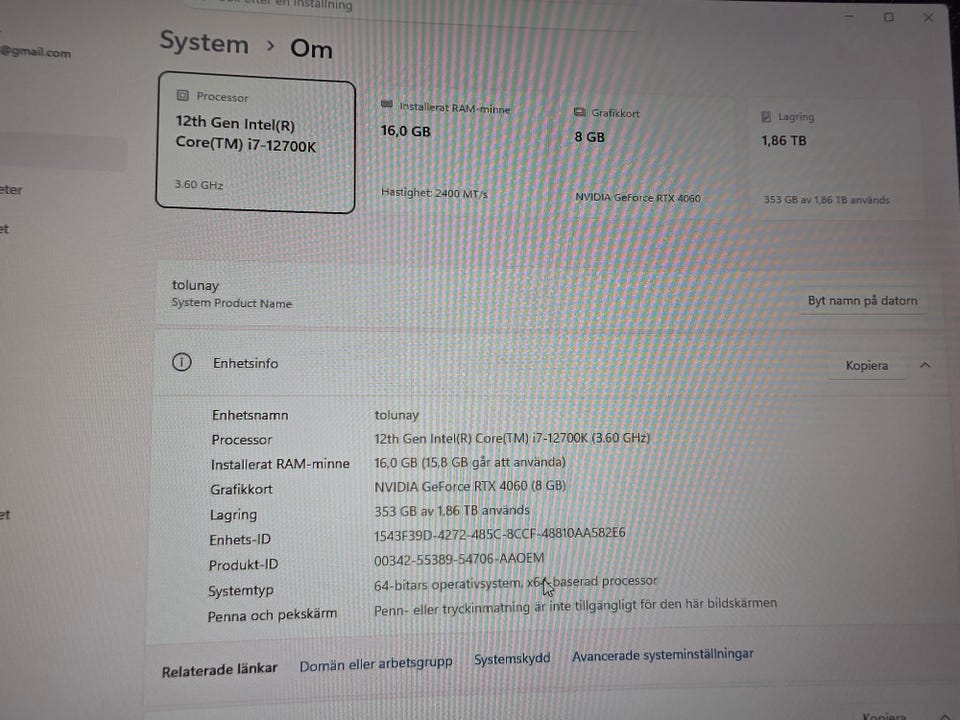Close the Settings window
Screen dimensions: 960x720
(x=929, y=18)
